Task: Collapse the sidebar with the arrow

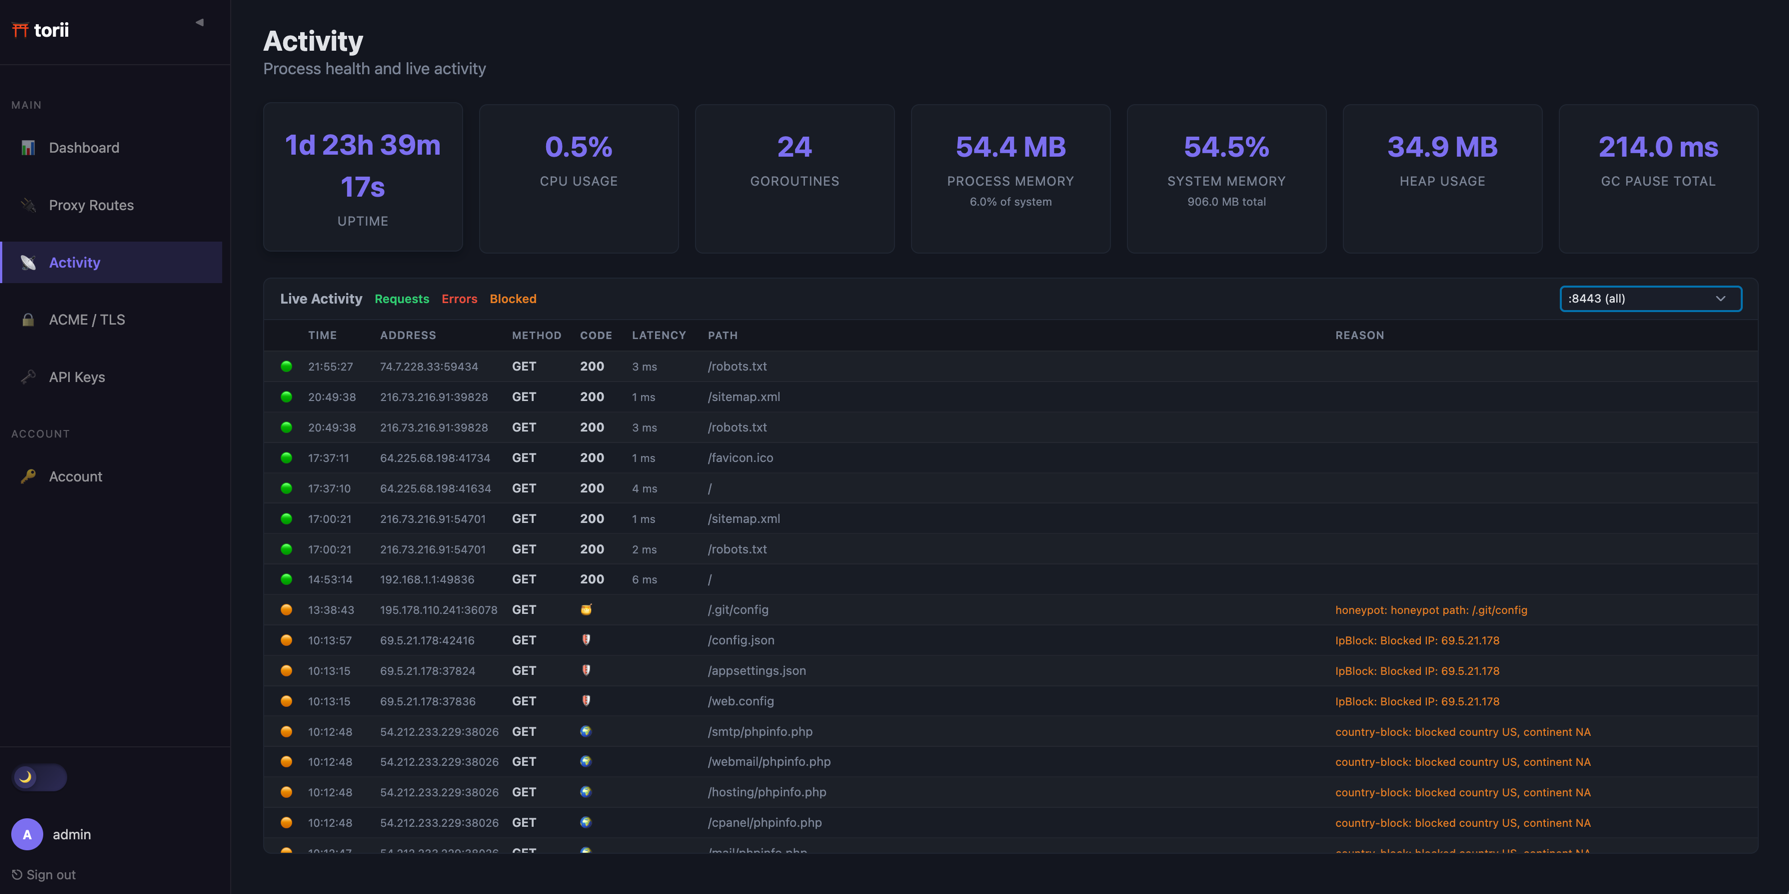Action: [x=199, y=22]
